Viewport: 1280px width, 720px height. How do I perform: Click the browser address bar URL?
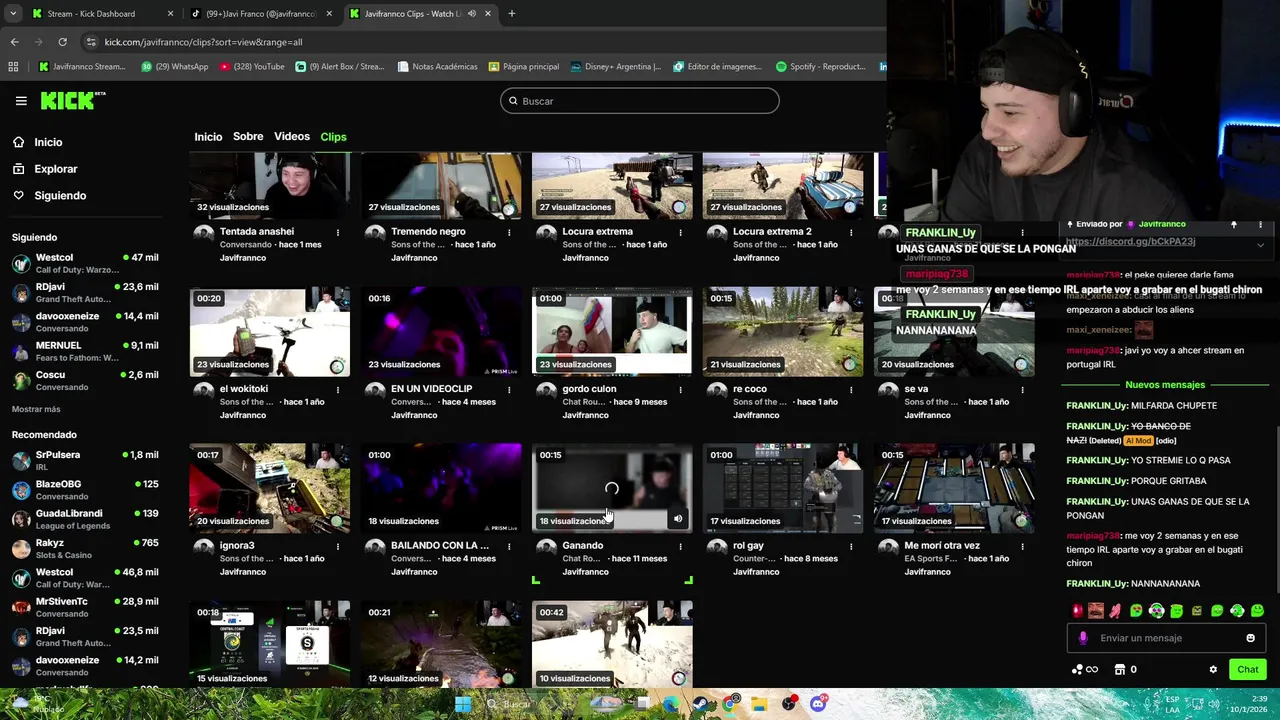[x=203, y=42]
